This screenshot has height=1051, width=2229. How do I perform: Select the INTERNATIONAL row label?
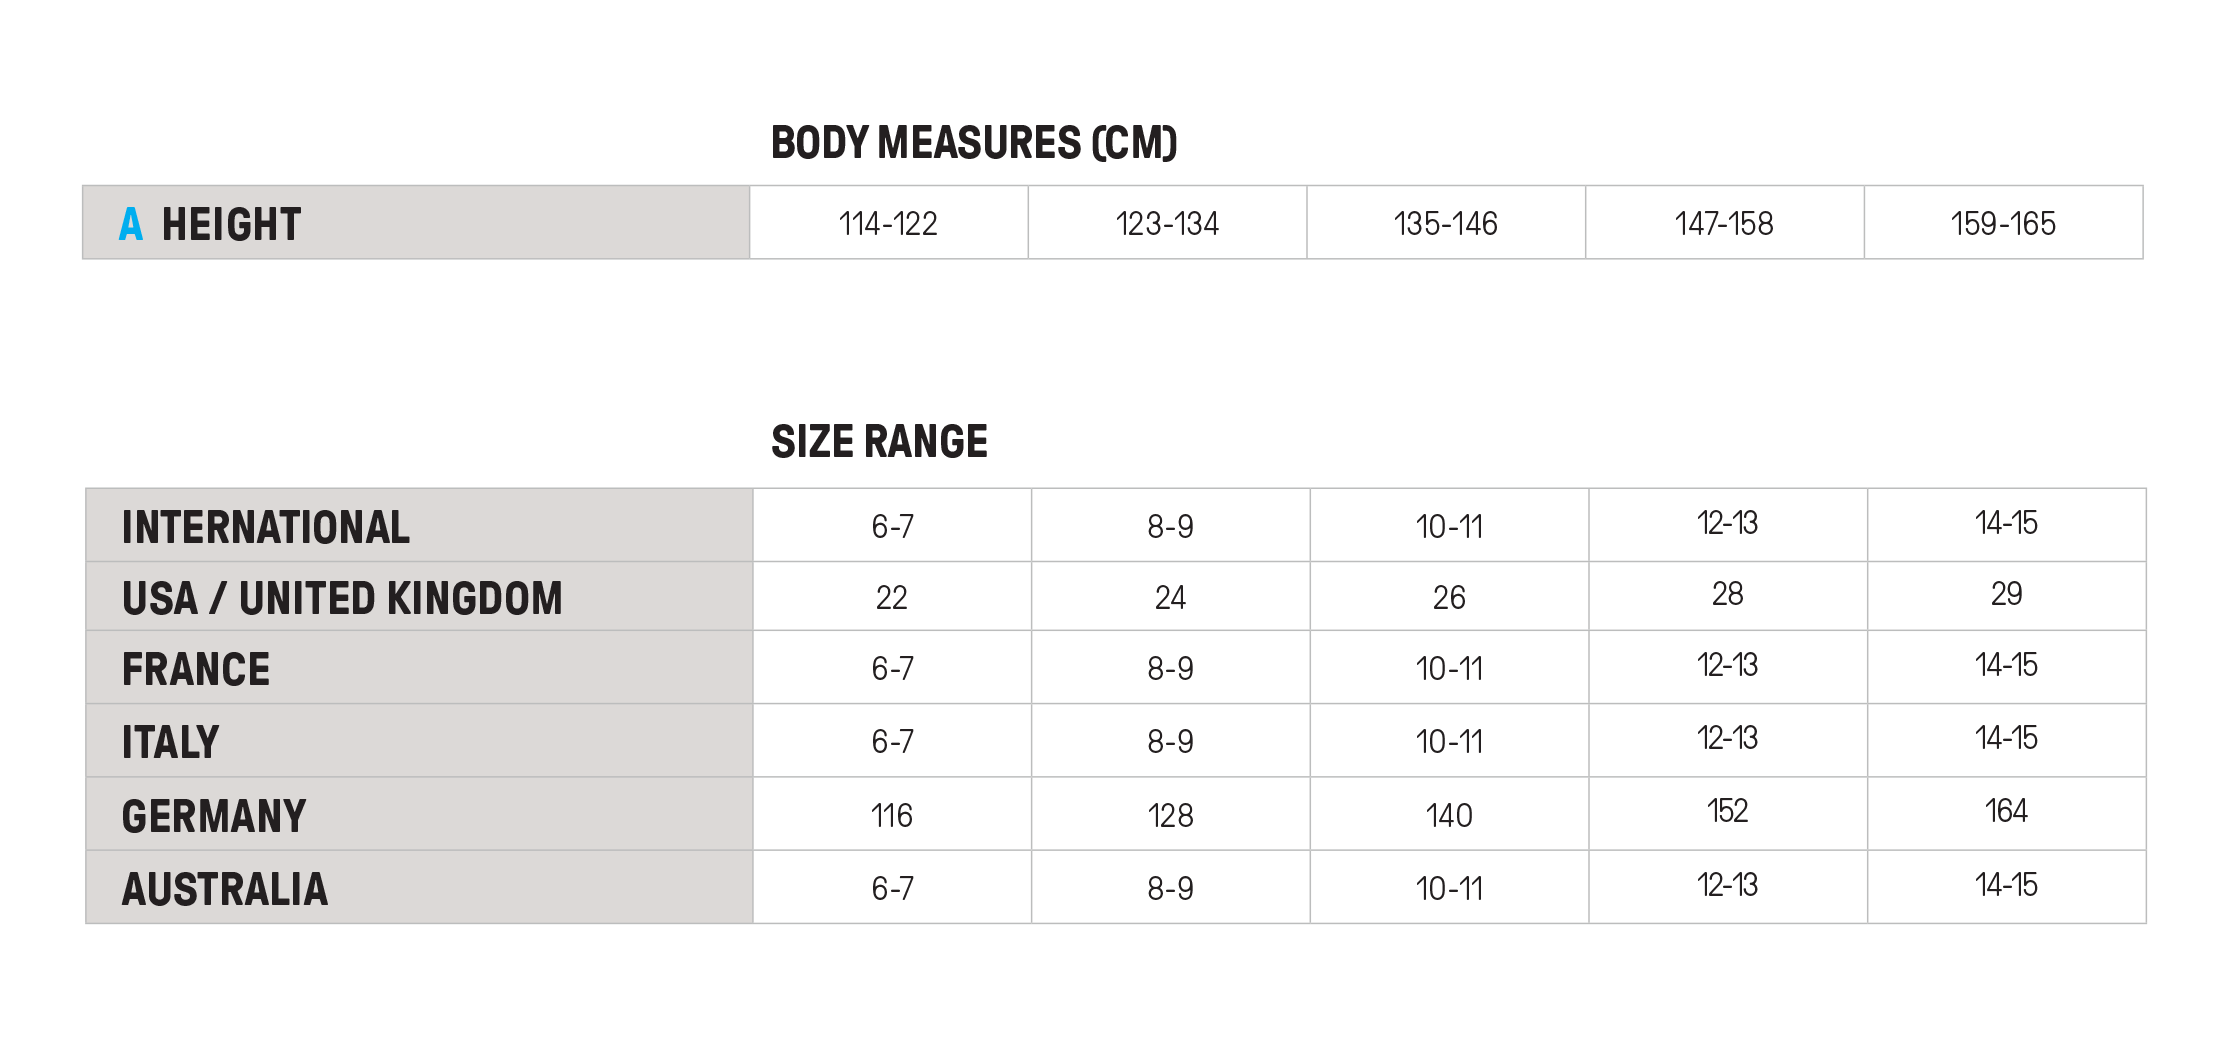(265, 527)
